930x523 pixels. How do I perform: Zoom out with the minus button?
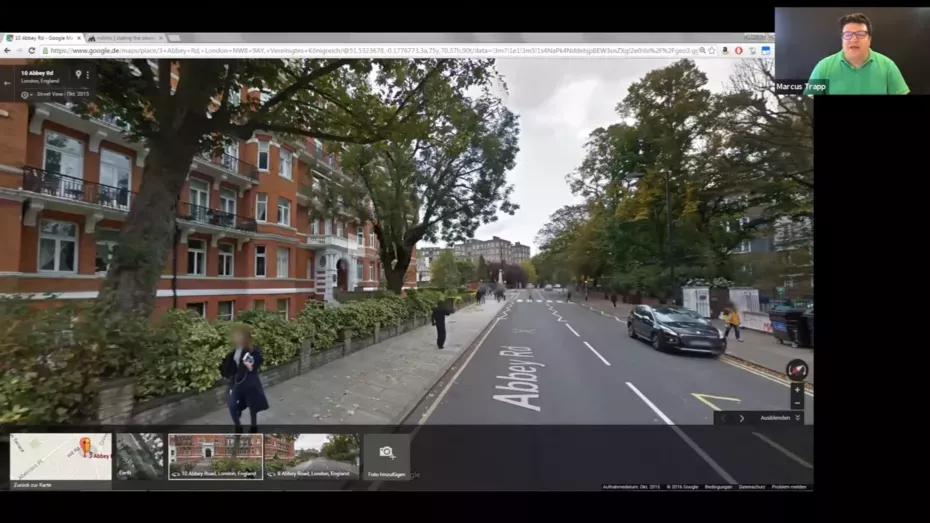tap(797, 403)
